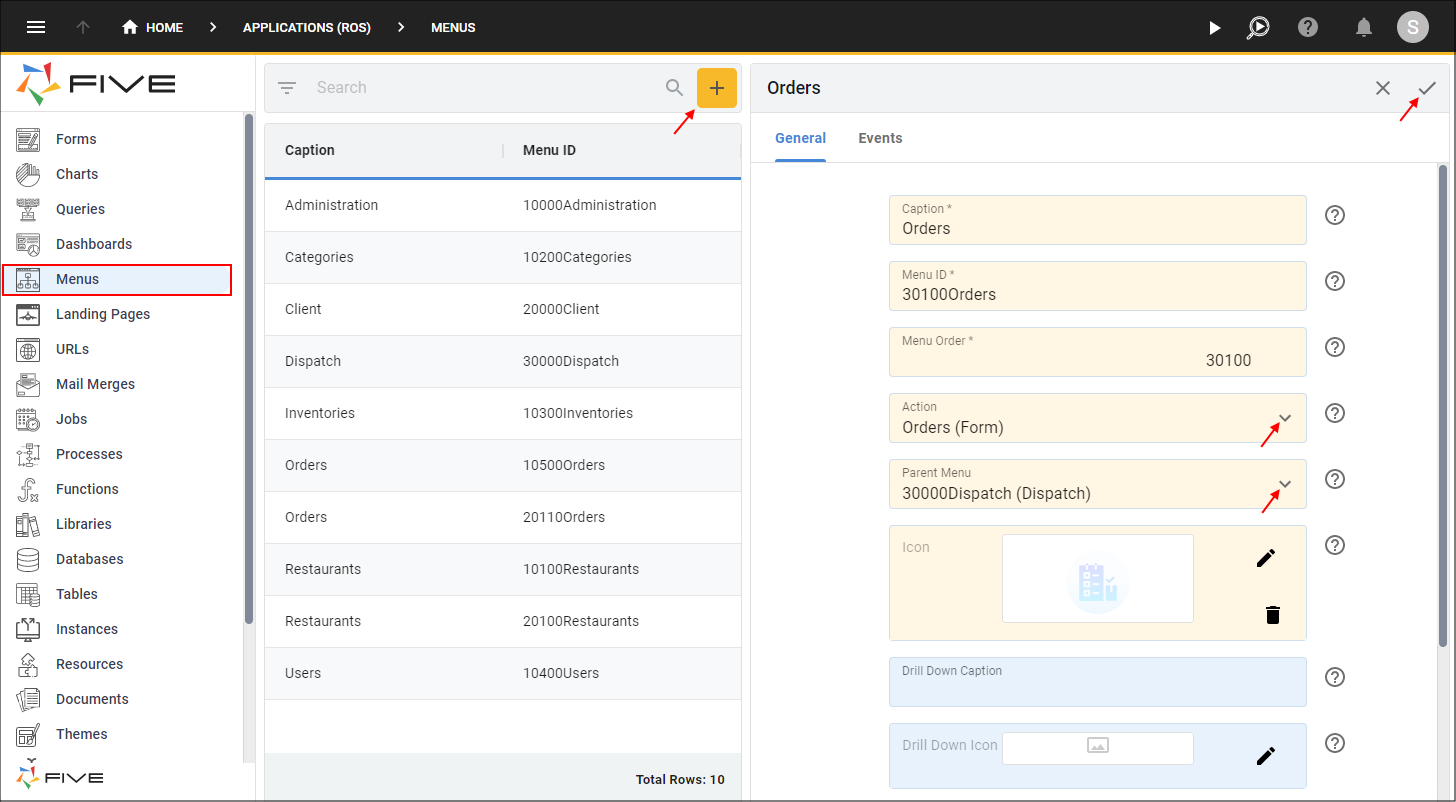Save changes with the checkmark button
Image resolution: width=1456 pixels, height=802 pixels.
pos(1427,88)
